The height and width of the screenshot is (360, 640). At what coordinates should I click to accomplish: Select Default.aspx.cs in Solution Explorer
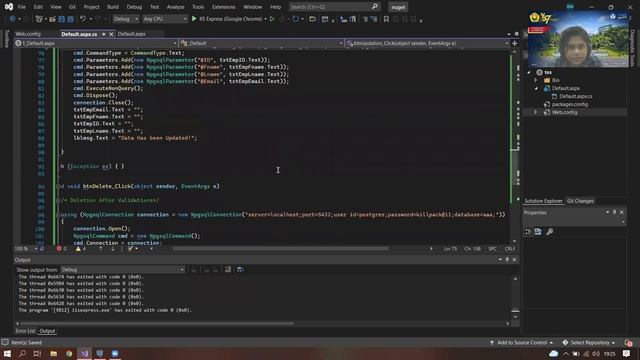pos(576,96)
